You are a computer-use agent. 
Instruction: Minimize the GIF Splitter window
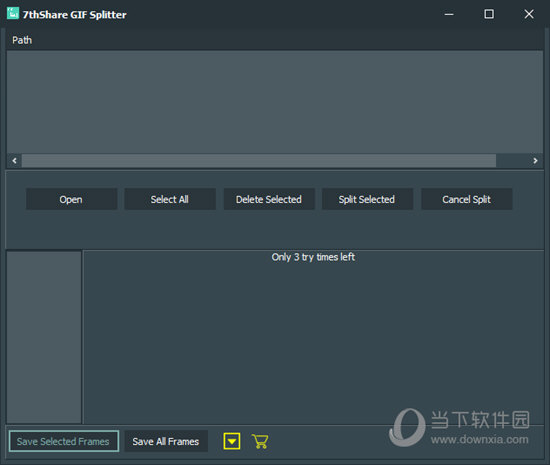[449, 14]
